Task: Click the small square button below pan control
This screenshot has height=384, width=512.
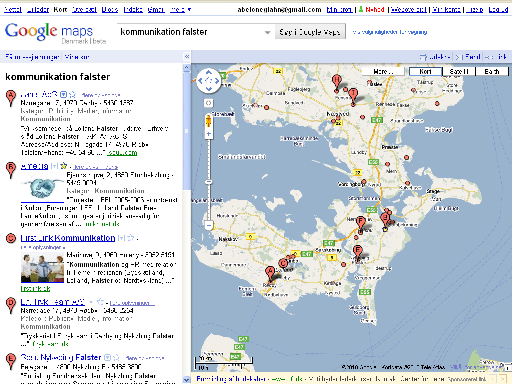Action: (x=209, y=103)
